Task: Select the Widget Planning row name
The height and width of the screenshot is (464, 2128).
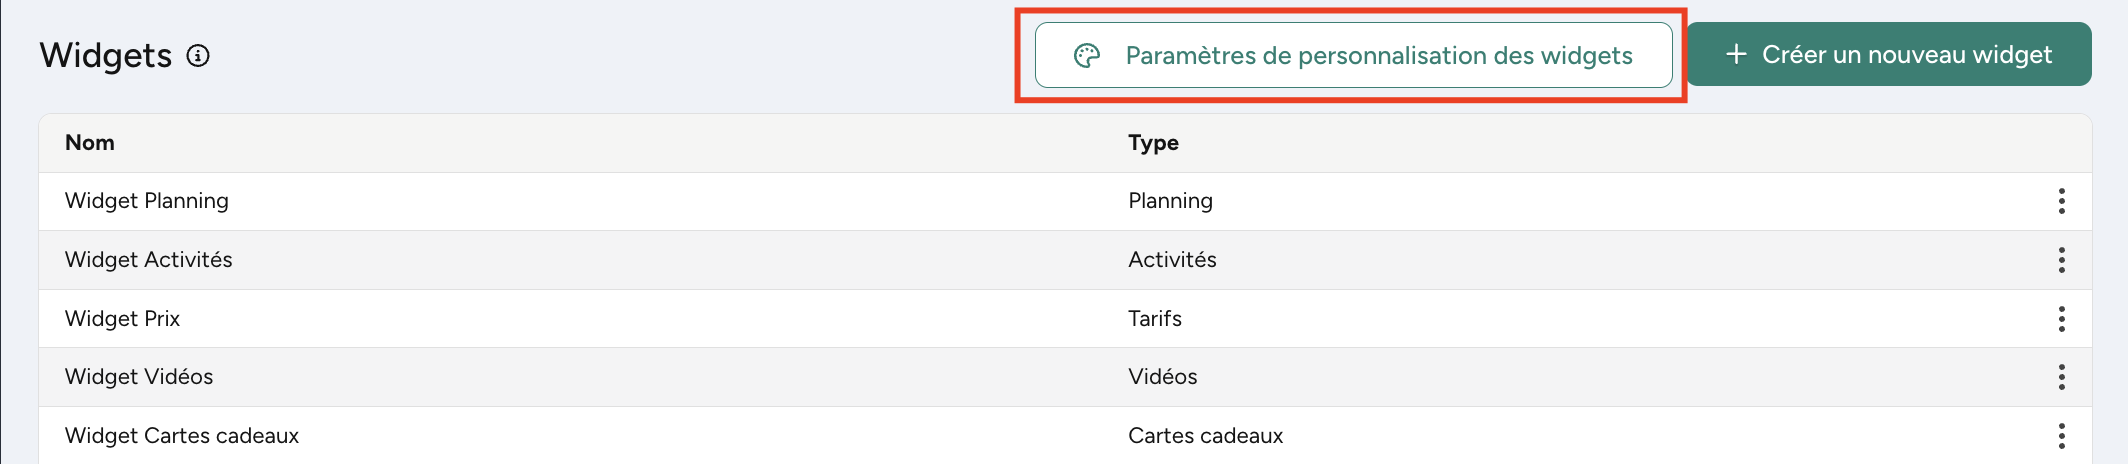Action: pos(147,201)
